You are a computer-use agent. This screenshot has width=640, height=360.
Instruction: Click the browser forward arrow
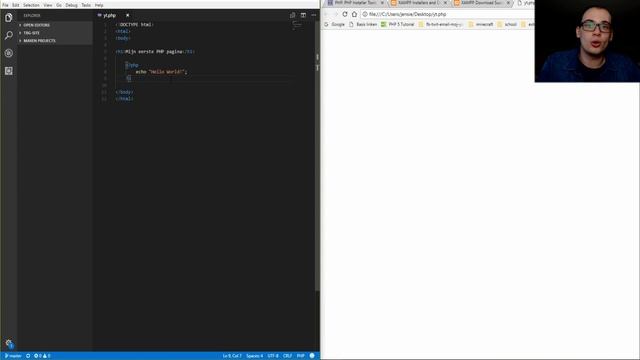click(336, 14)
